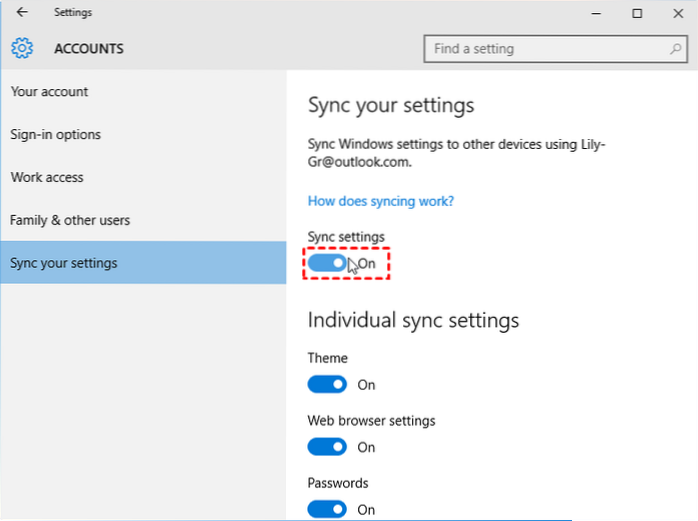This screenshot has height=521, width=698.
Task: Open 'How does syncing work?' link
Action: [381, 201]
